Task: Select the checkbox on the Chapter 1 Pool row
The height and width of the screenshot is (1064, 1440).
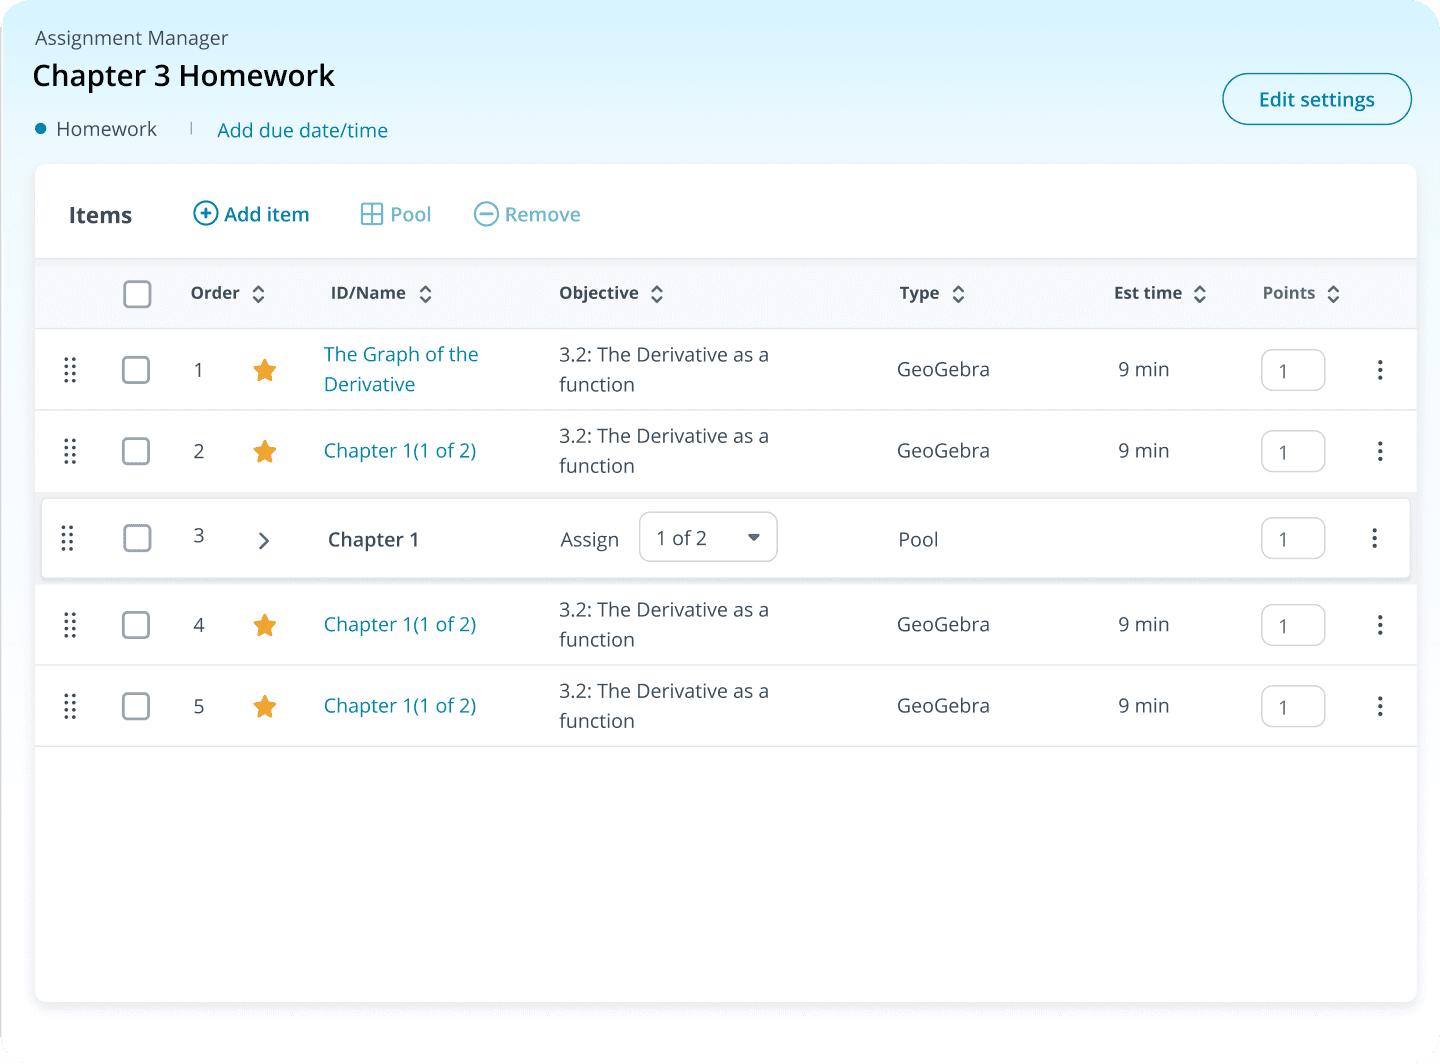Action: (137, 538)
